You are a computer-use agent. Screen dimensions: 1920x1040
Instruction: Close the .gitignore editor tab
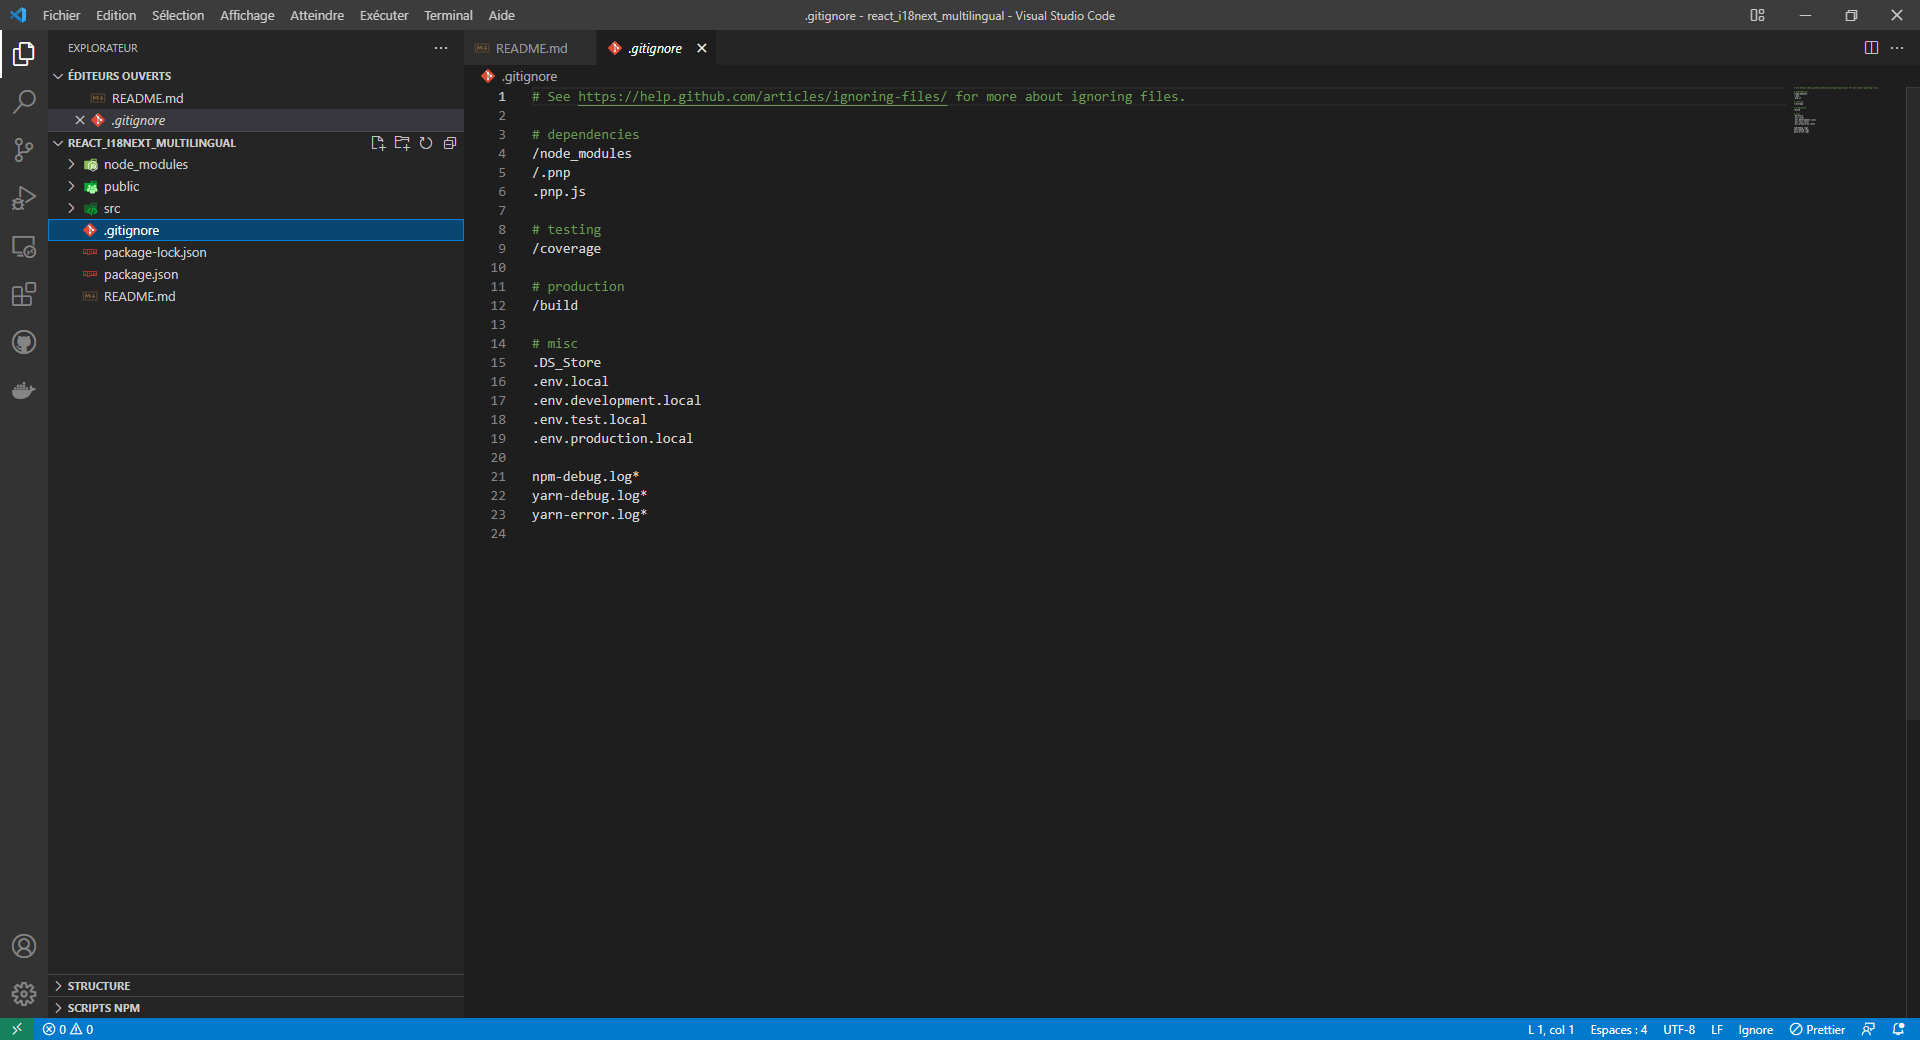702,48
